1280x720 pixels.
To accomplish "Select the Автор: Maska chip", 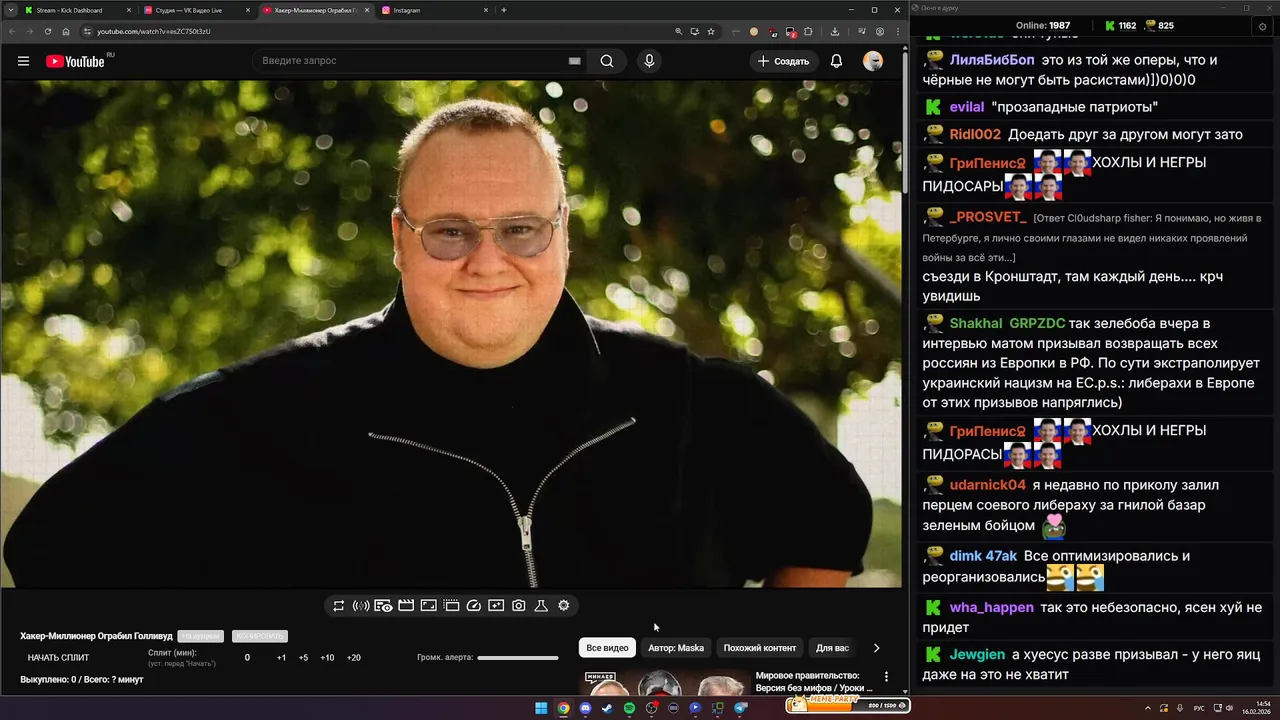I will coord(676,648).
